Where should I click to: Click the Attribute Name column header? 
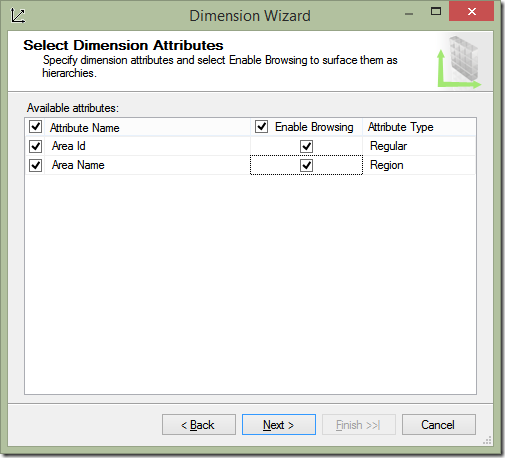pyautogui.click(x=85, y=128)
